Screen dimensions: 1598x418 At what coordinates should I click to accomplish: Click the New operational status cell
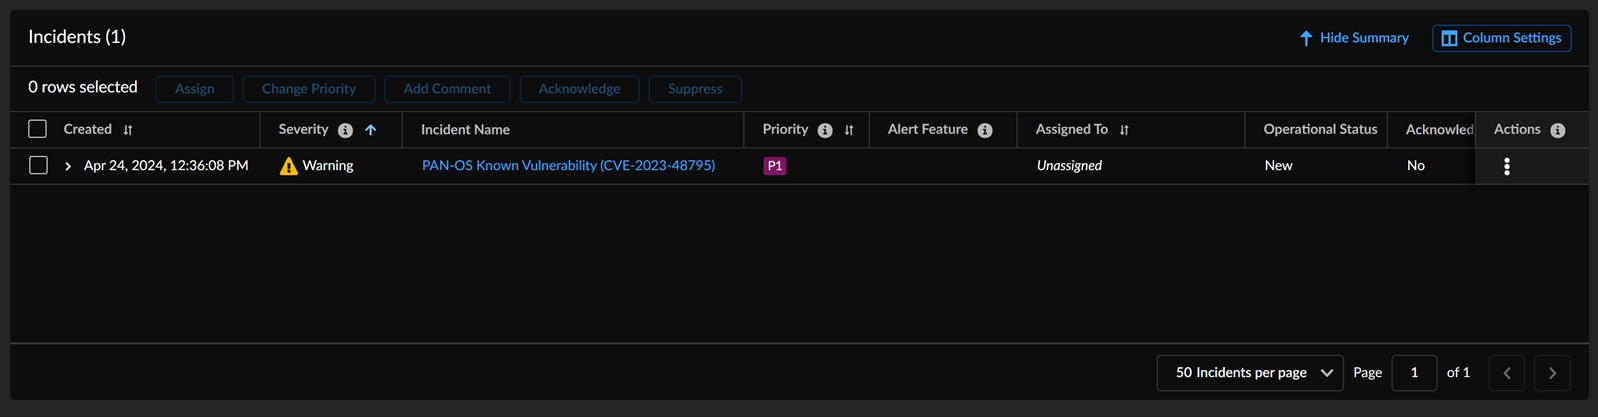click(x=1278, y=166)
